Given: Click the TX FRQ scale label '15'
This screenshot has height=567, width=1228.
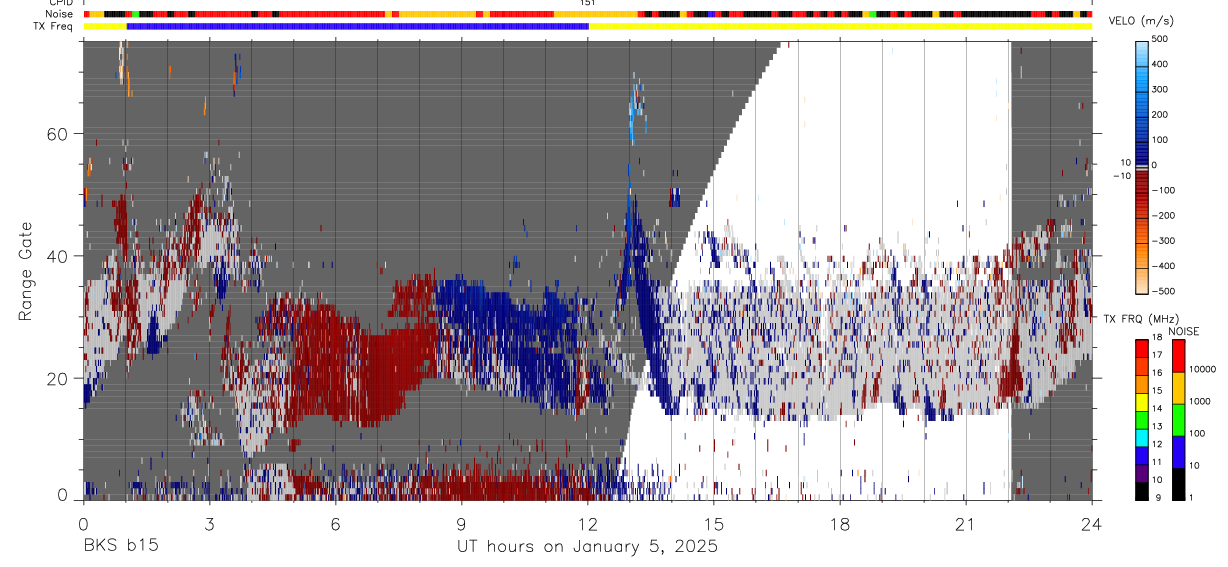Looking at the screenshot, I should point(1159,392).
